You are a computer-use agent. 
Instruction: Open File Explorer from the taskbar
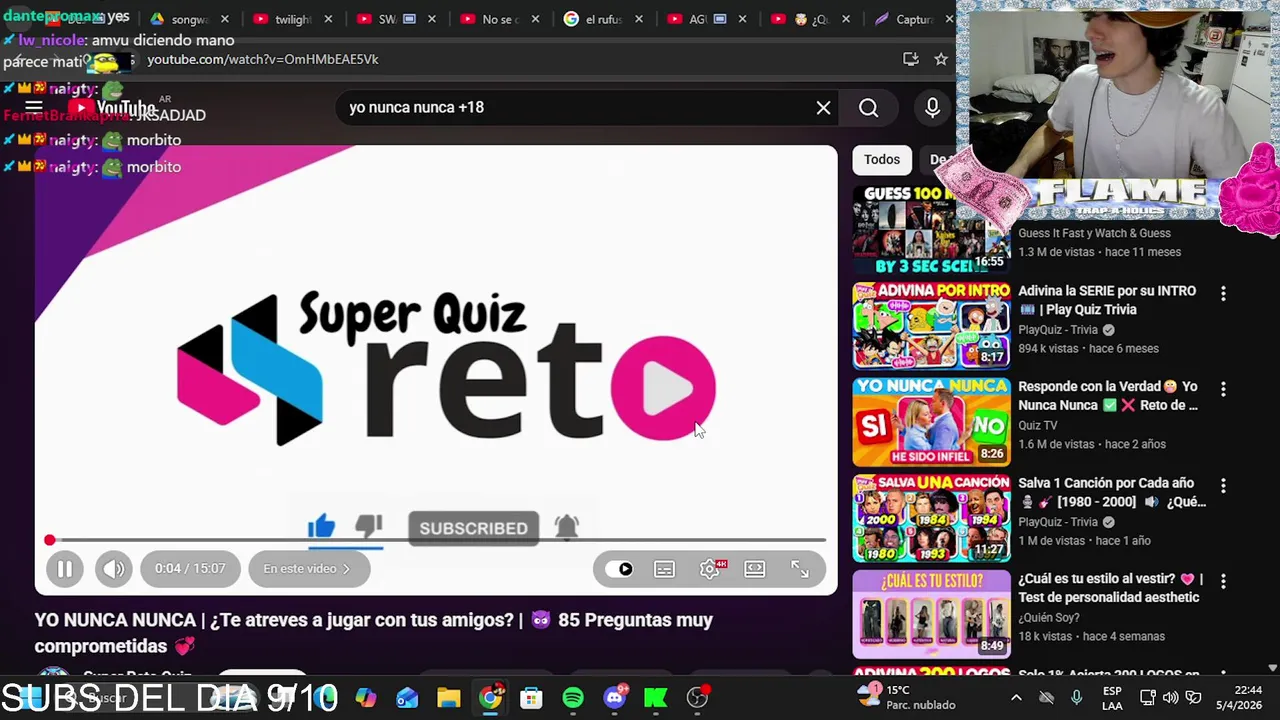point(448,697)
